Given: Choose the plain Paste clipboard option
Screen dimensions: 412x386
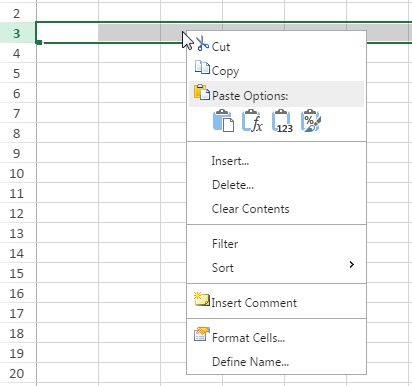Looking at the screenshot, I should pos(223,121).
